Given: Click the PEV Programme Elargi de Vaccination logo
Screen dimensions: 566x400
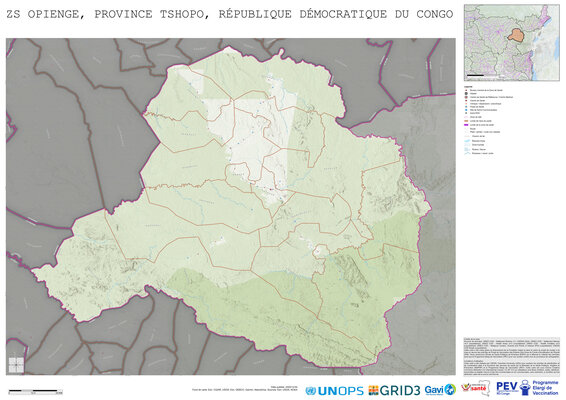Looking at the screenshot, I should pos(527,388).
